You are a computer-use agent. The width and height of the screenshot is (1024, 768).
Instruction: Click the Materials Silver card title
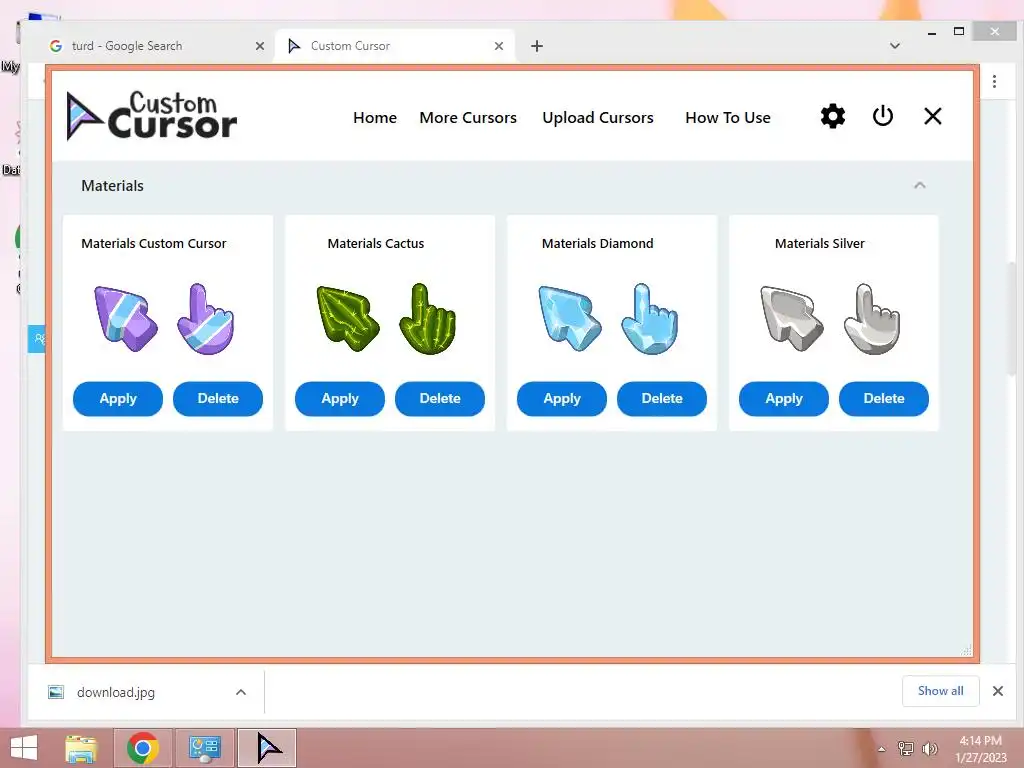point(820,243)
